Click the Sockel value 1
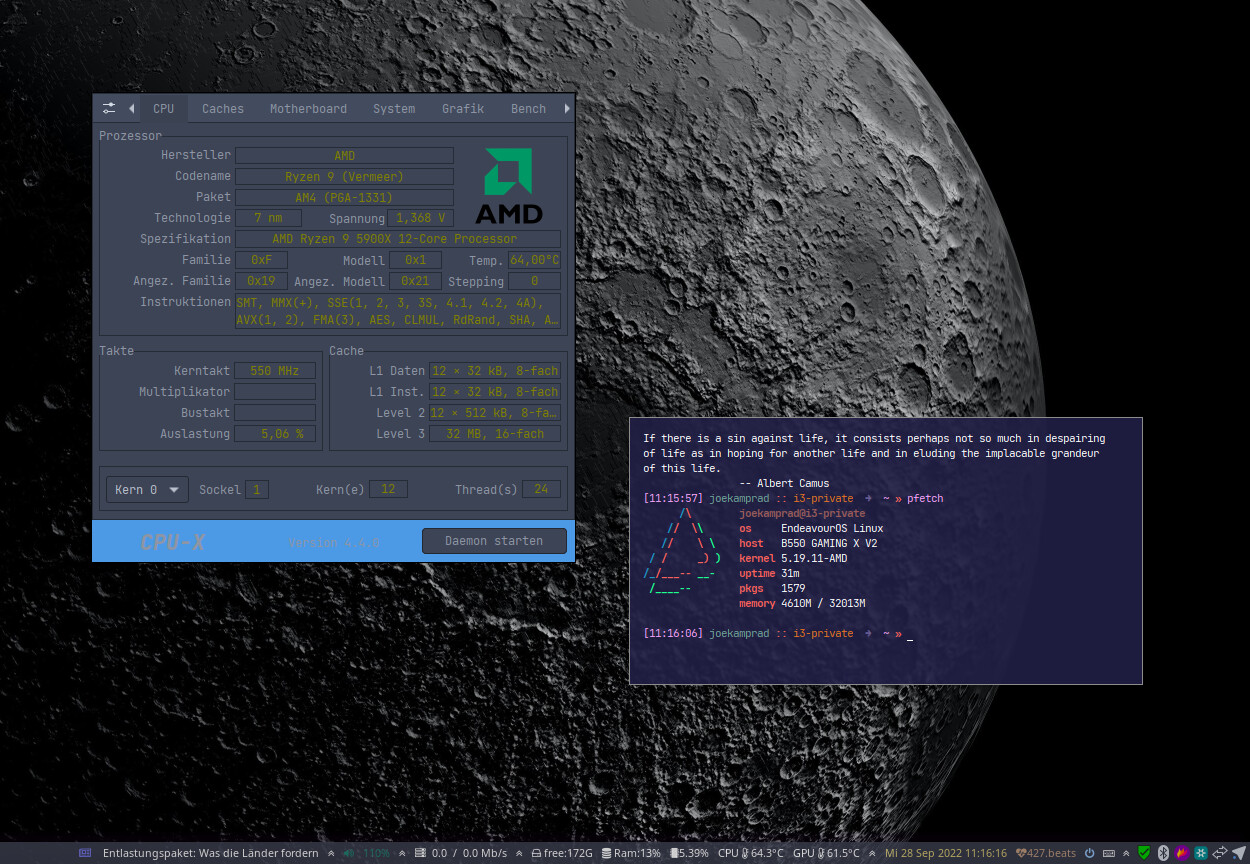Screen dimensions: 1250x864 [x=257, y=489]
